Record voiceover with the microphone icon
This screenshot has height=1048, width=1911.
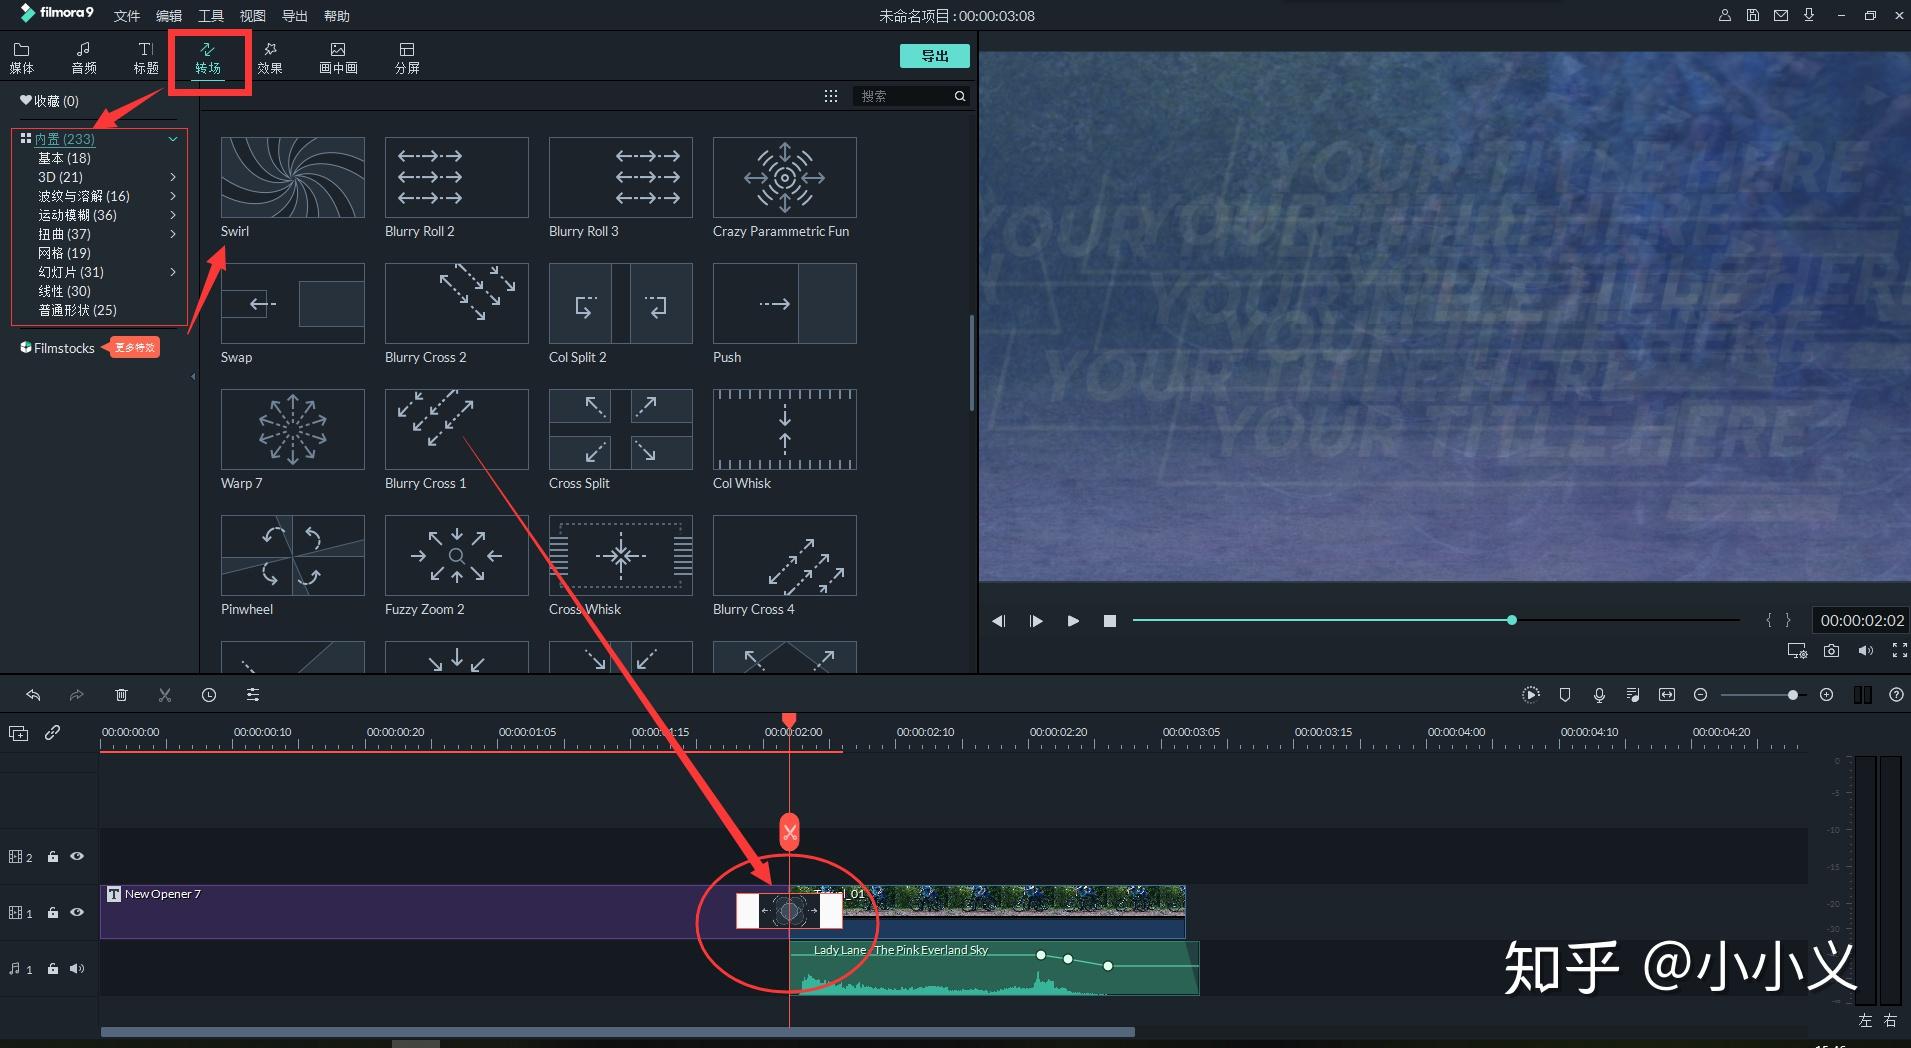1599,694
